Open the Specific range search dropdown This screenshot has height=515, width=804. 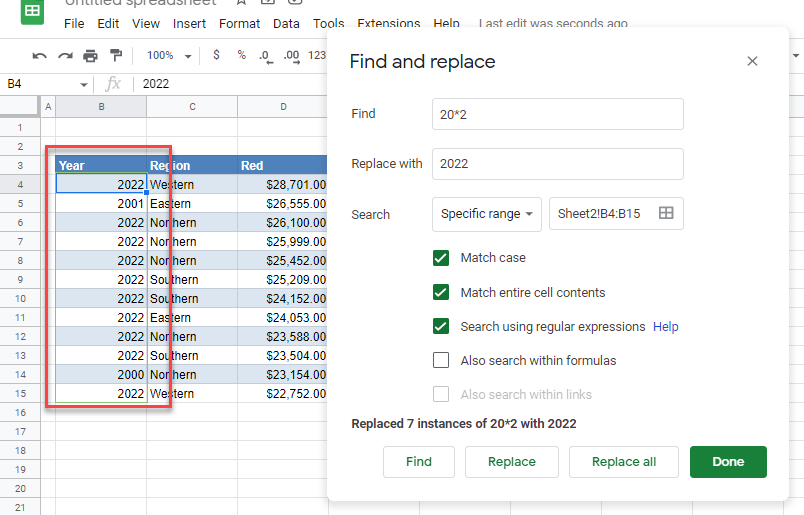click(487, 214)
